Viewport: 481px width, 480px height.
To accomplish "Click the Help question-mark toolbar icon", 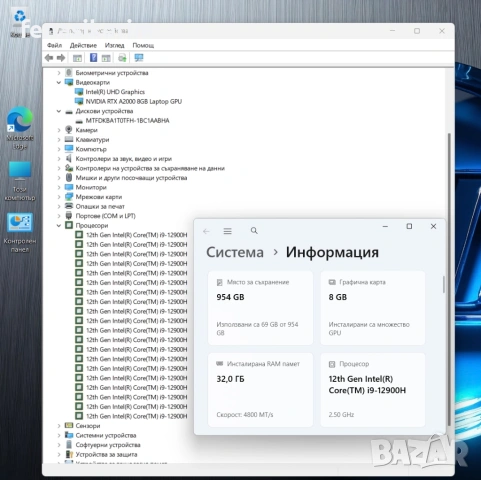I will pos(93,58).
